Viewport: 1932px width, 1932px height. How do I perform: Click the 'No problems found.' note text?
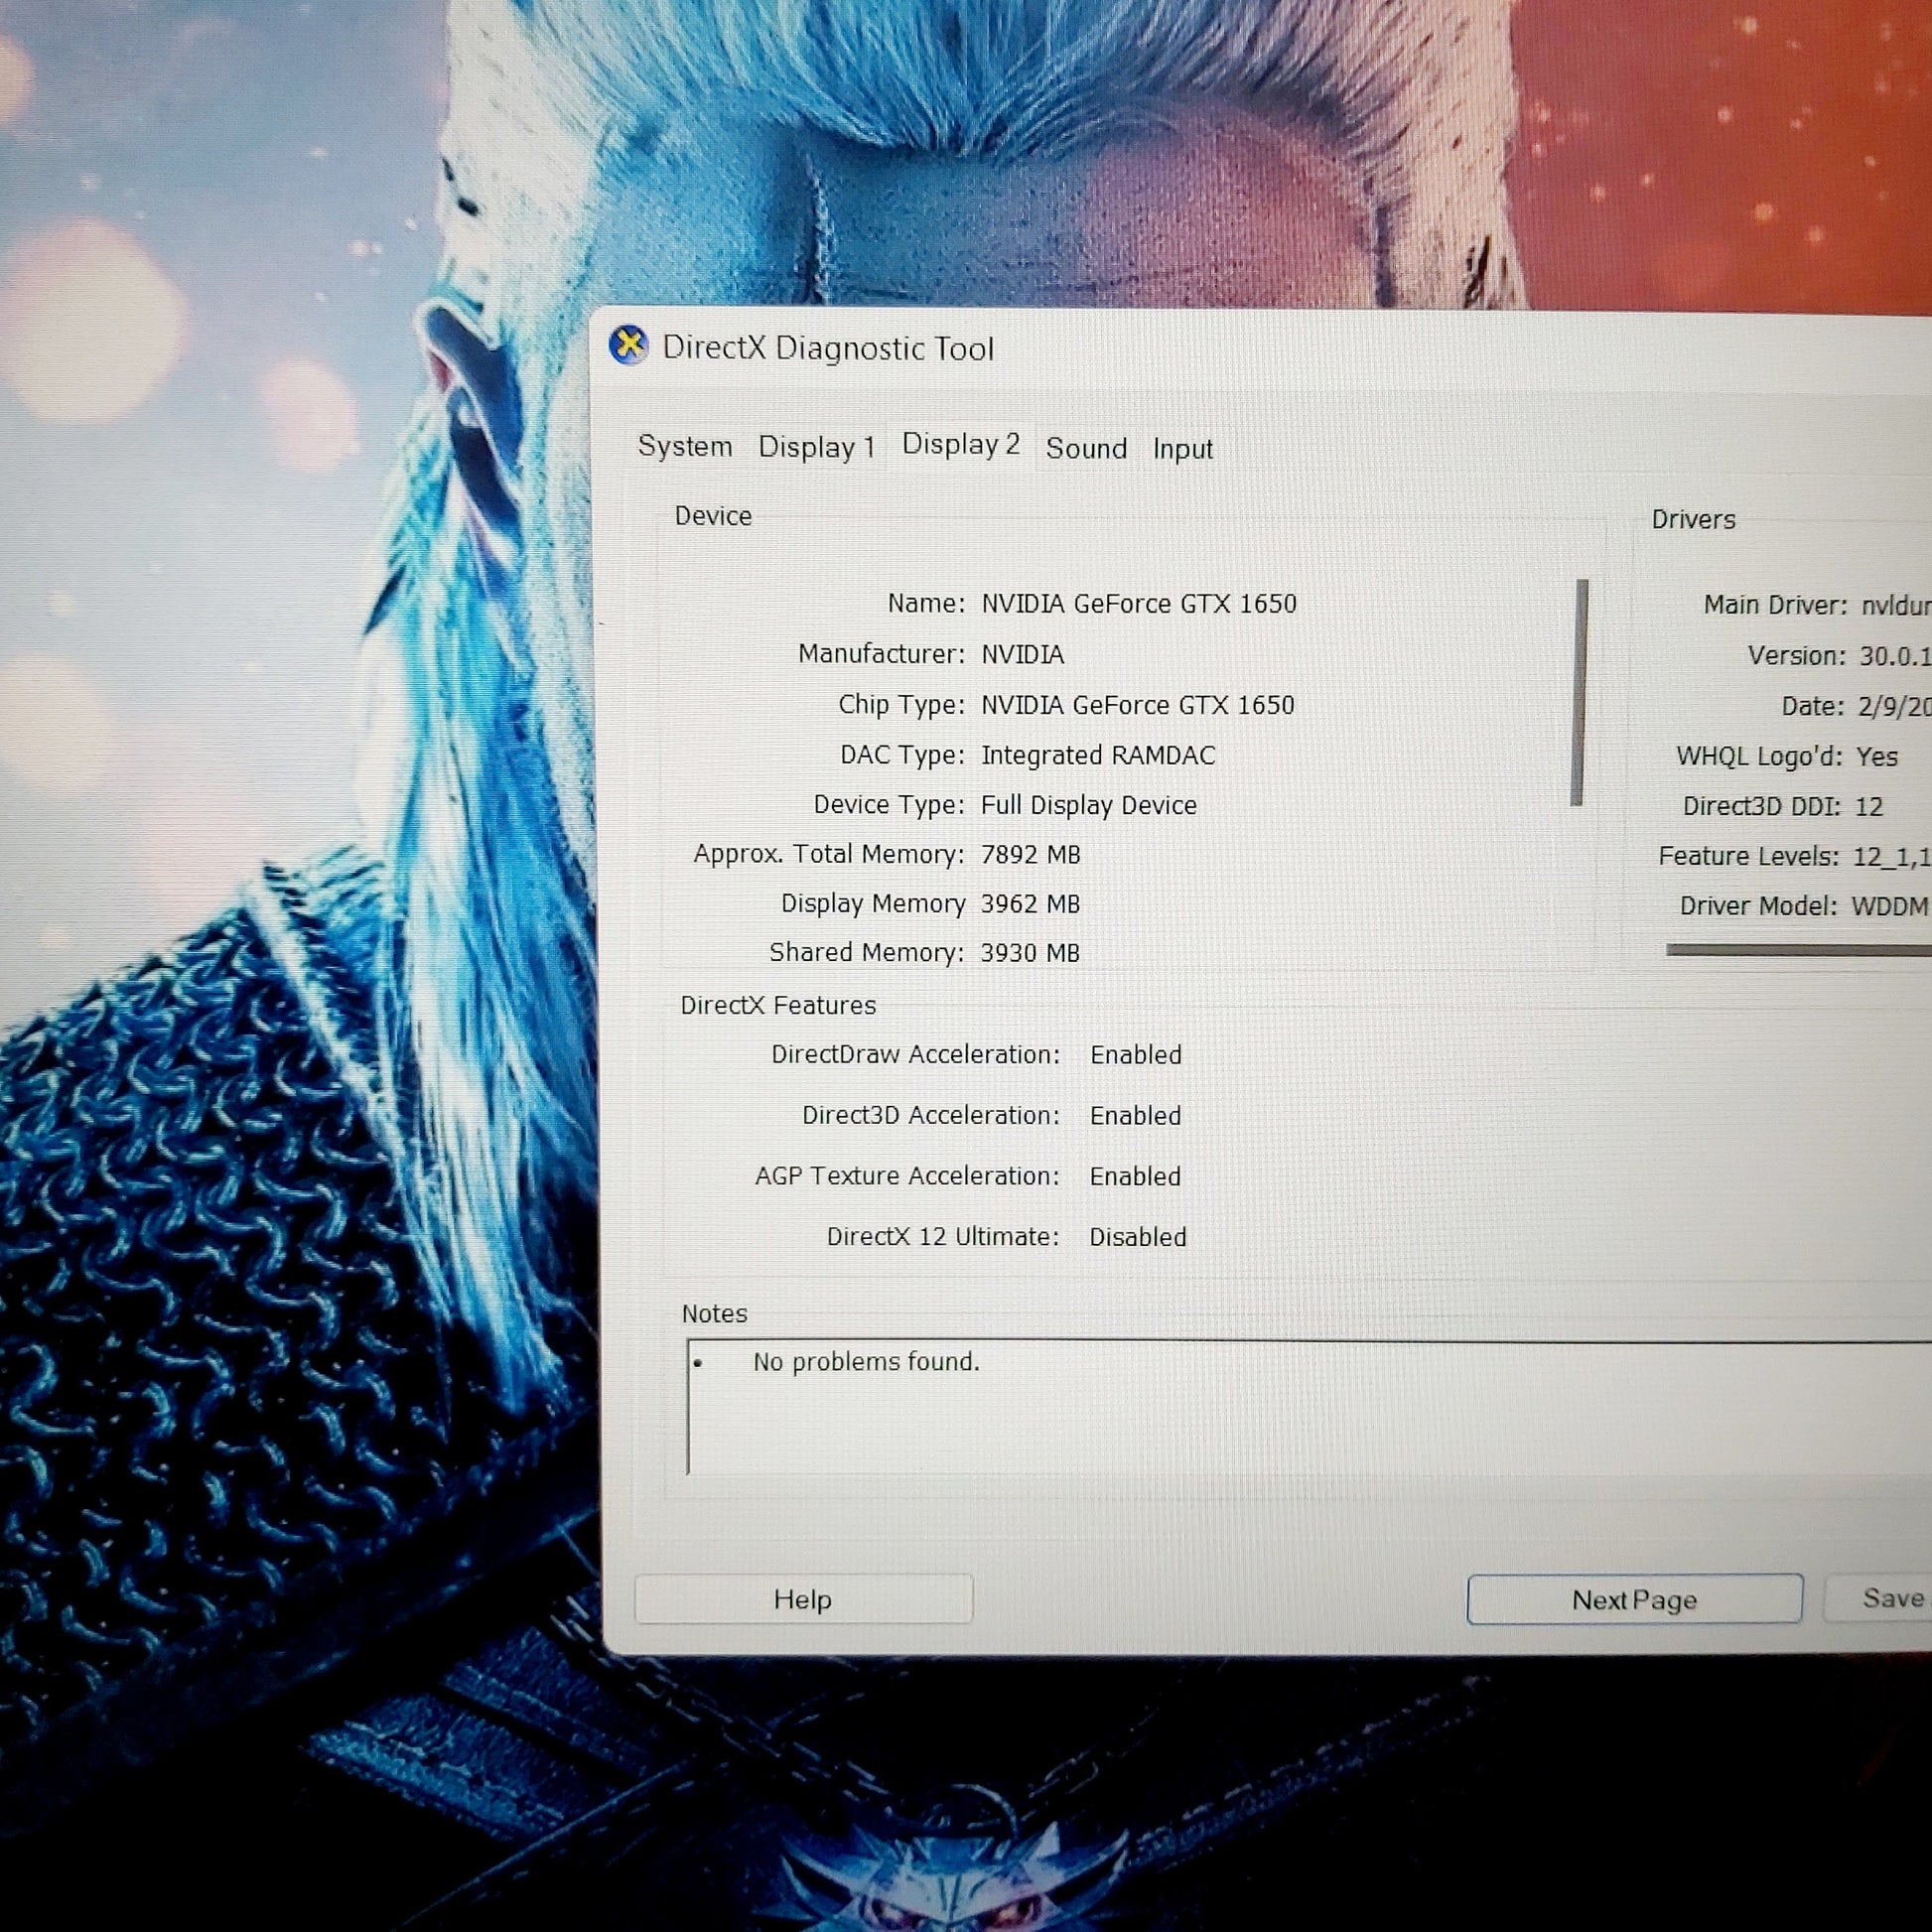click(x=866, y=1362)
